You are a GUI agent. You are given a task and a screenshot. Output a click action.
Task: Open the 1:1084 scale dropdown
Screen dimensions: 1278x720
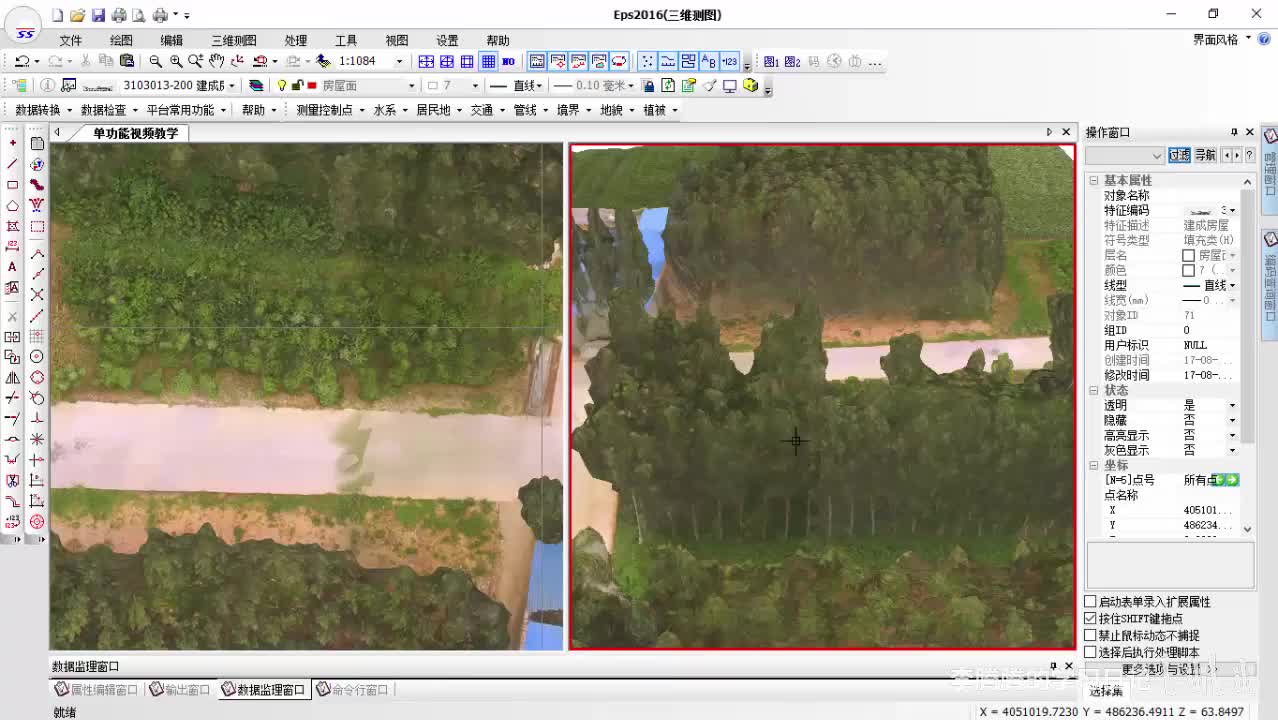point(399,61)
